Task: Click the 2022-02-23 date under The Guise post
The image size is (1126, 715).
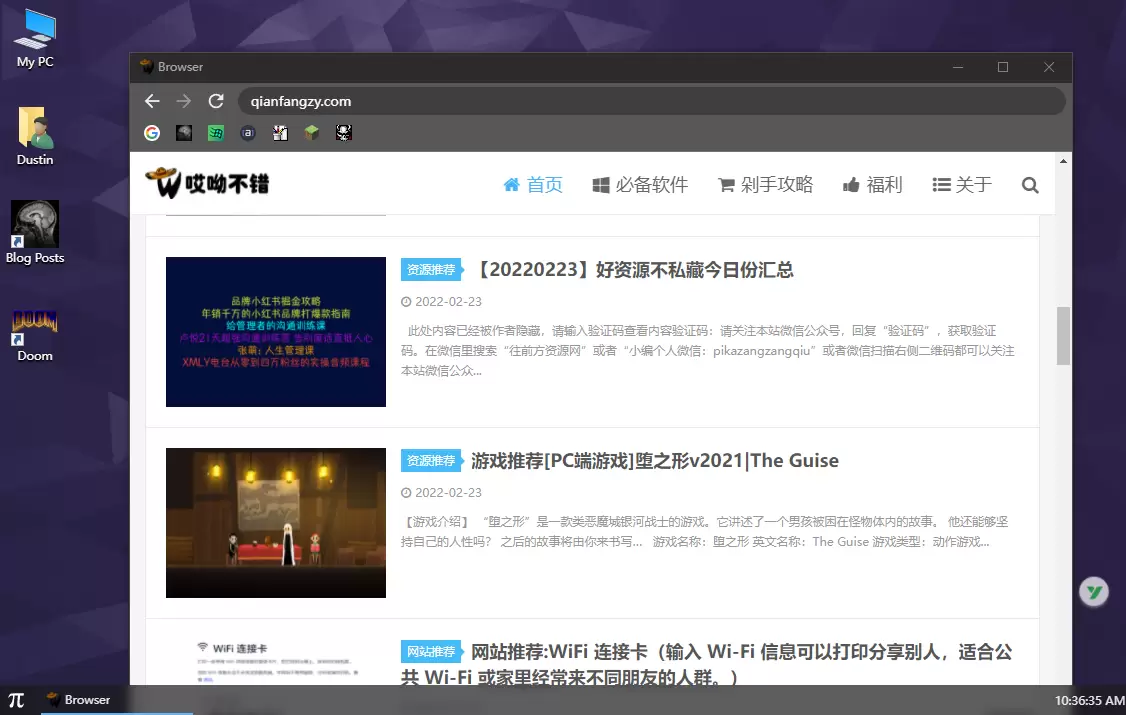Action: (442, 493)
